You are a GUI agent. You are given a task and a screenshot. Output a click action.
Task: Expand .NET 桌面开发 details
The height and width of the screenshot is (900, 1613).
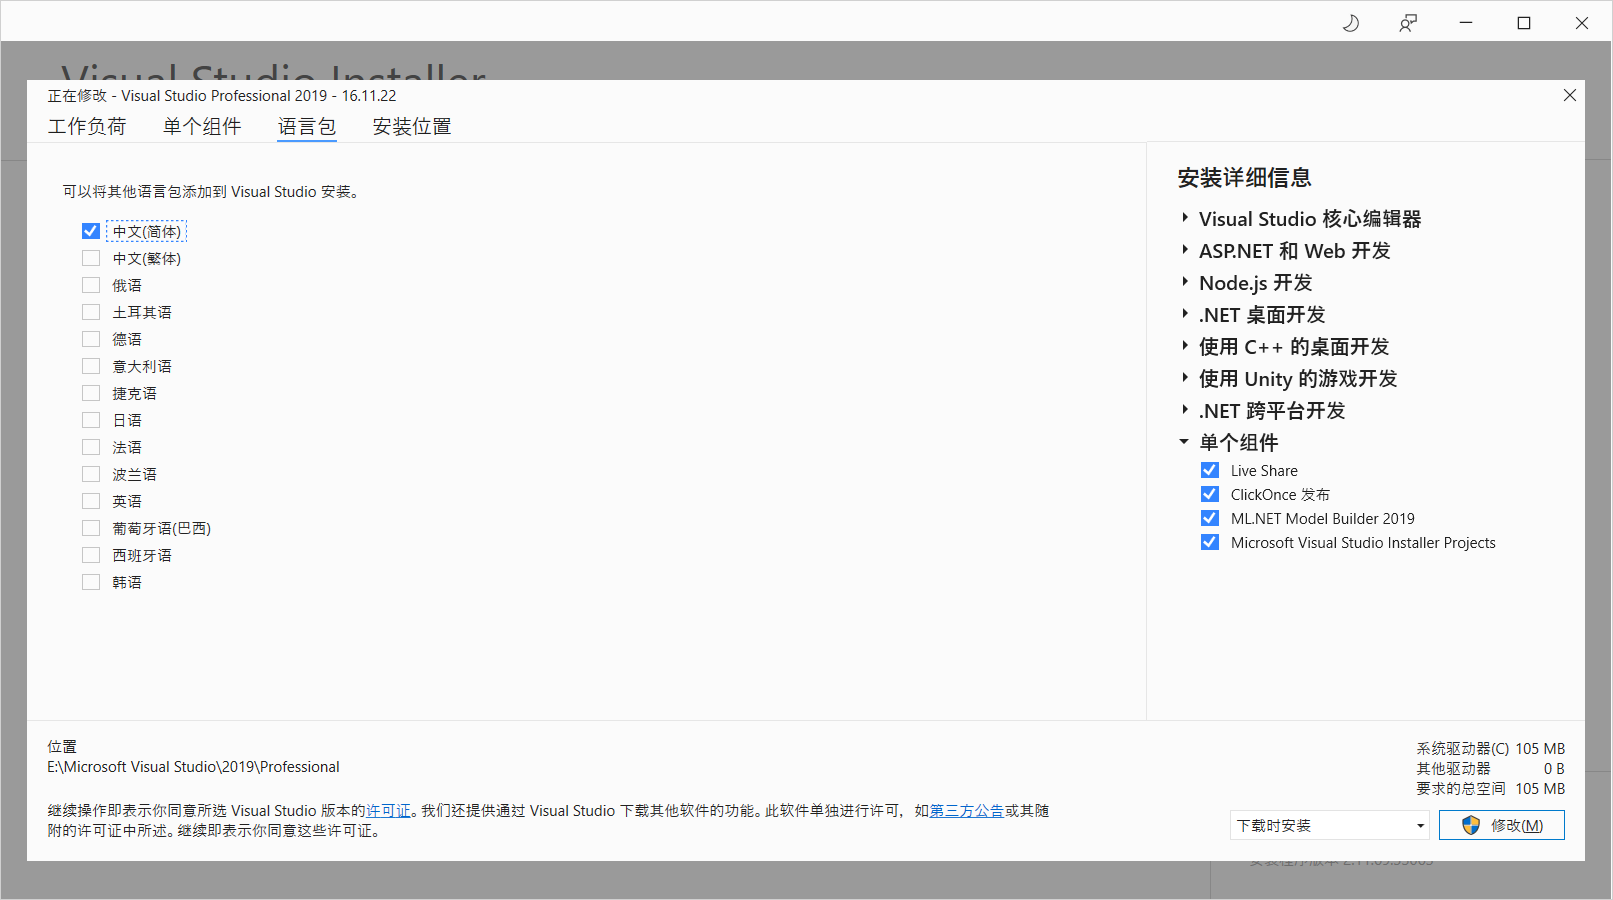pos(1185,314)
